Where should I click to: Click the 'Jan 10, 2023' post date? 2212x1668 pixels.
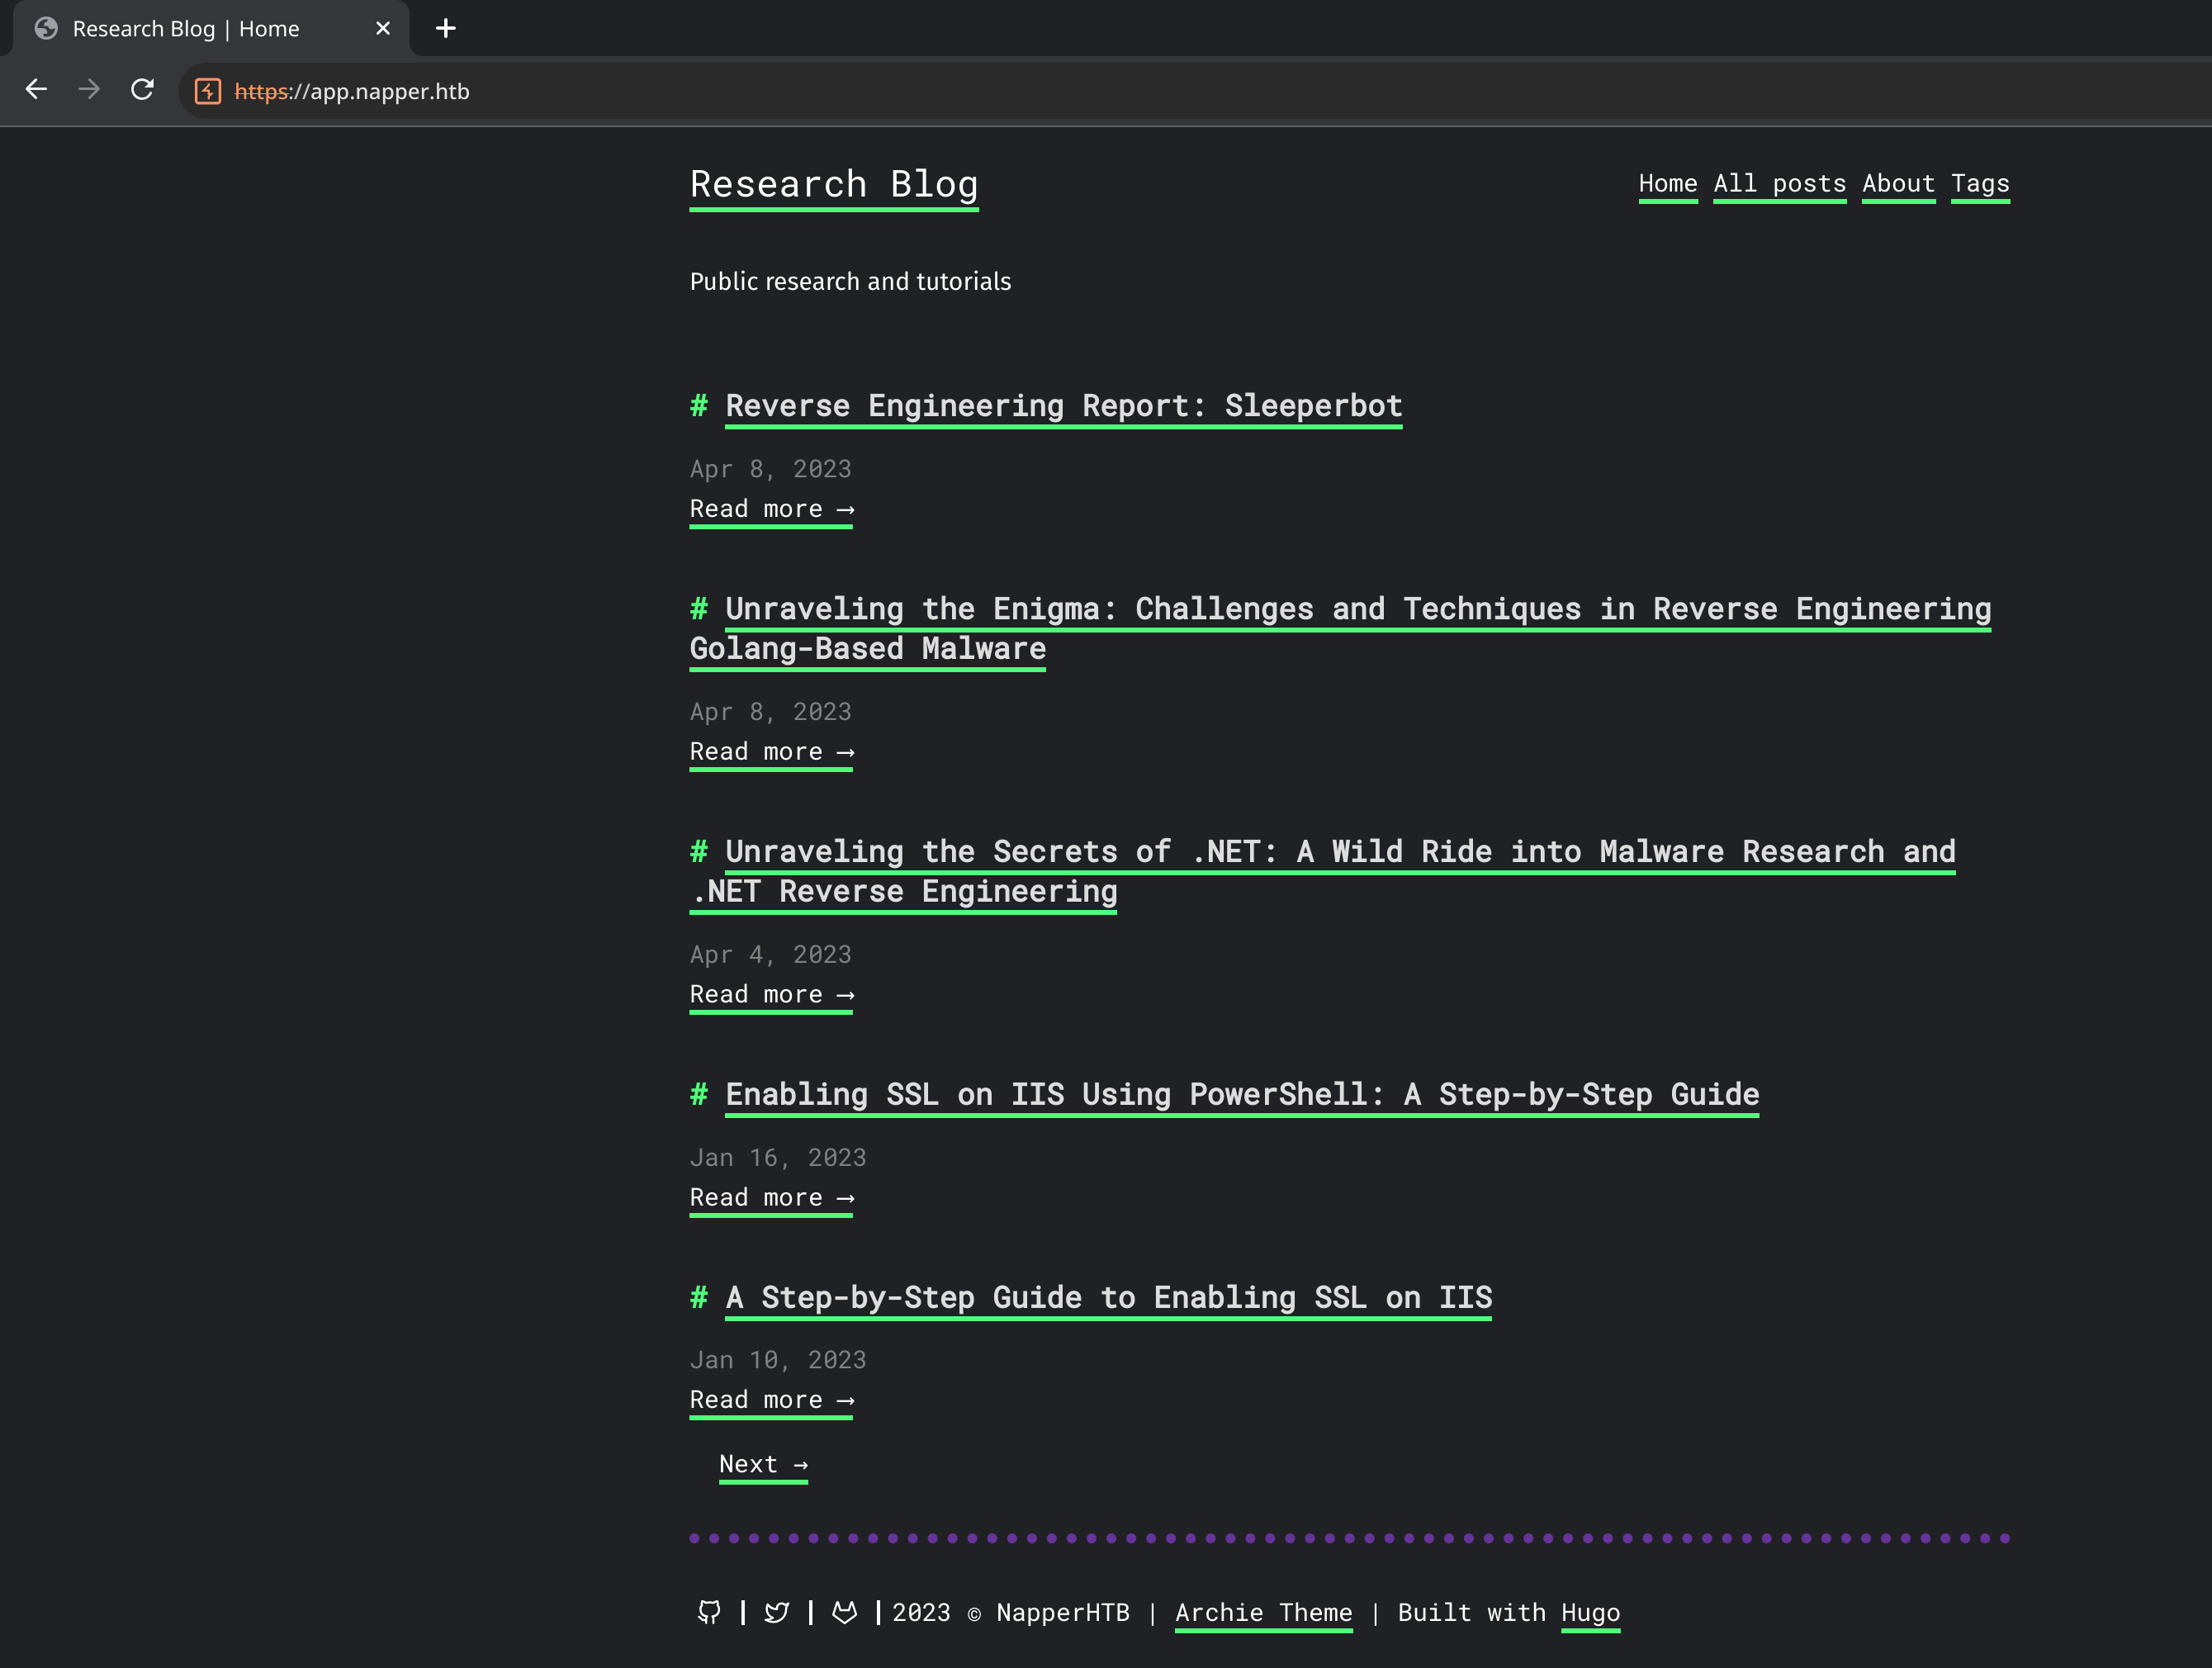(778, 1360)
